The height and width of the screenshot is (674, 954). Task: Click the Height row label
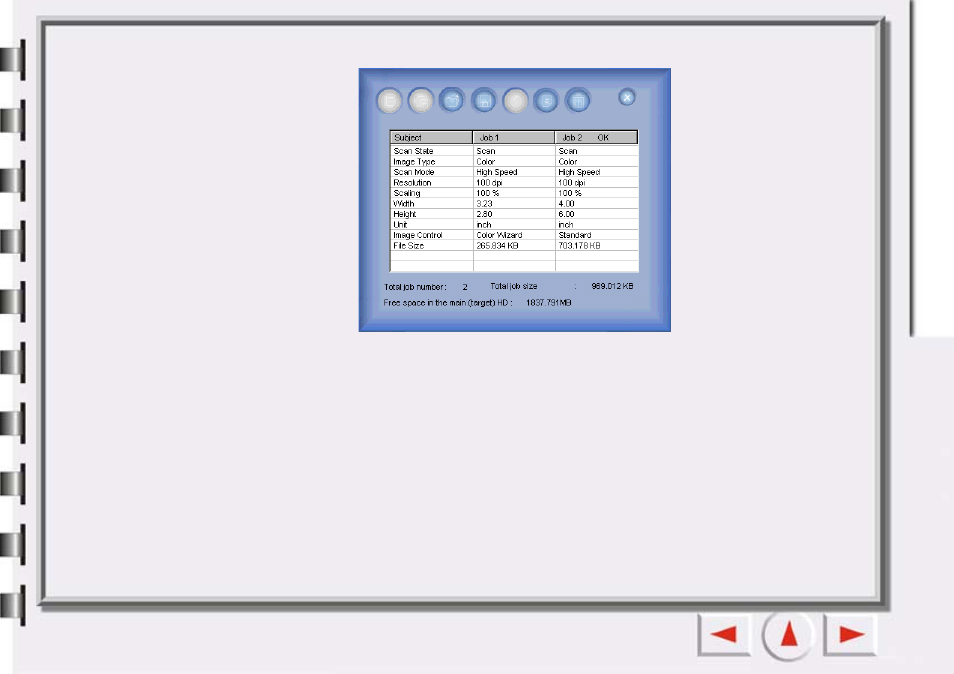405,214
